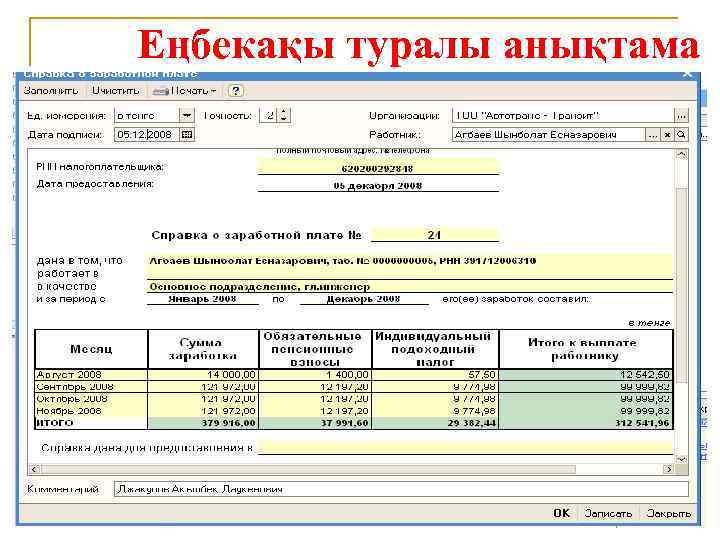Click the Закрыть button
Image resolution: width=720 pixels, height=540 pixels.
pos(668,513)
